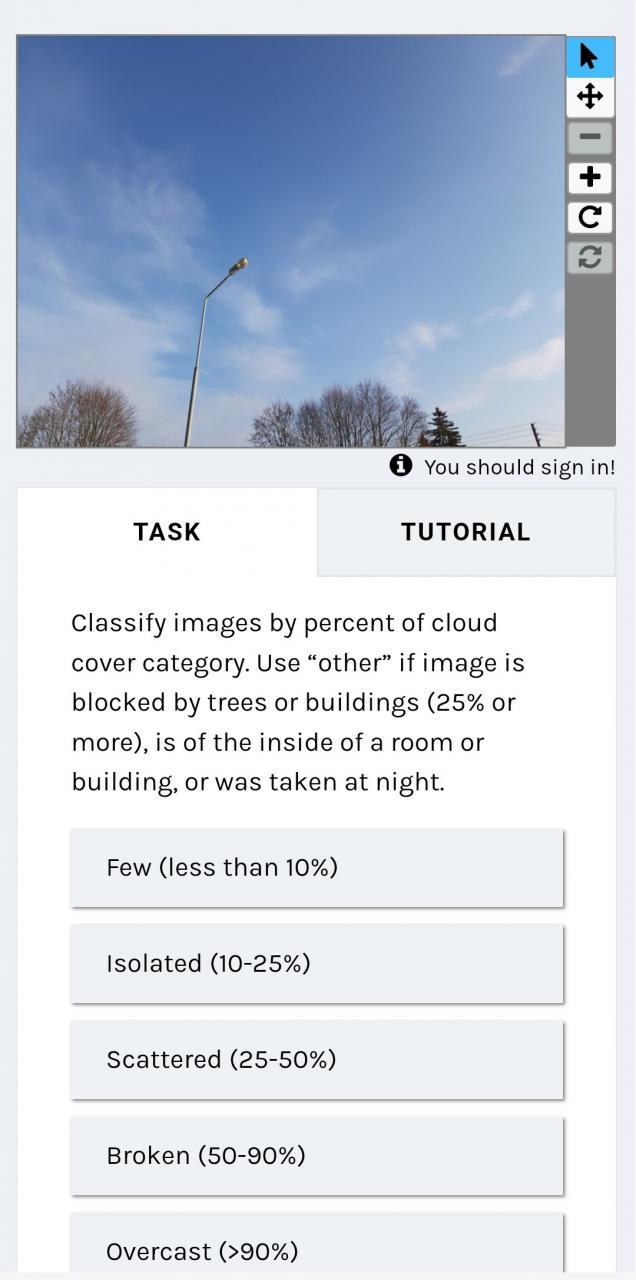The width and height of the screenshot is (636, 1280).
Task: Select the TASK tab
Action: coord(167,532)
